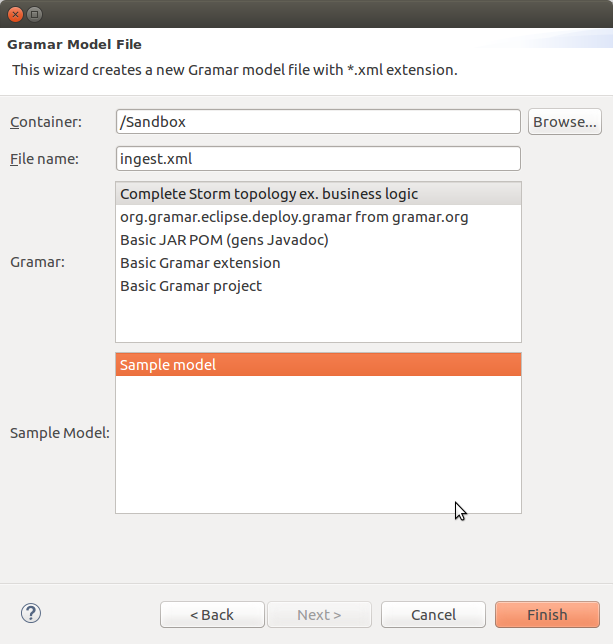Click the File name label
This screenshot has height=644, width=613.
45,159
